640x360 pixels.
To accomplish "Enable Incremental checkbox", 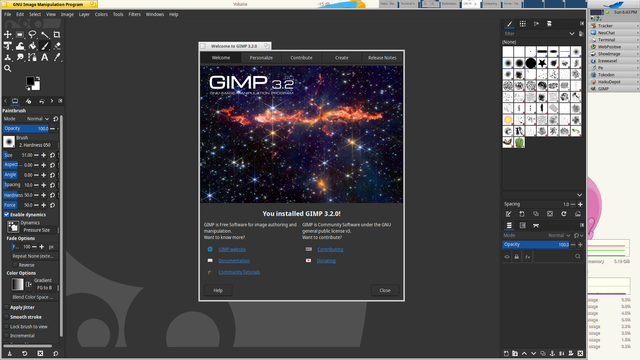I will coord(7,336).
